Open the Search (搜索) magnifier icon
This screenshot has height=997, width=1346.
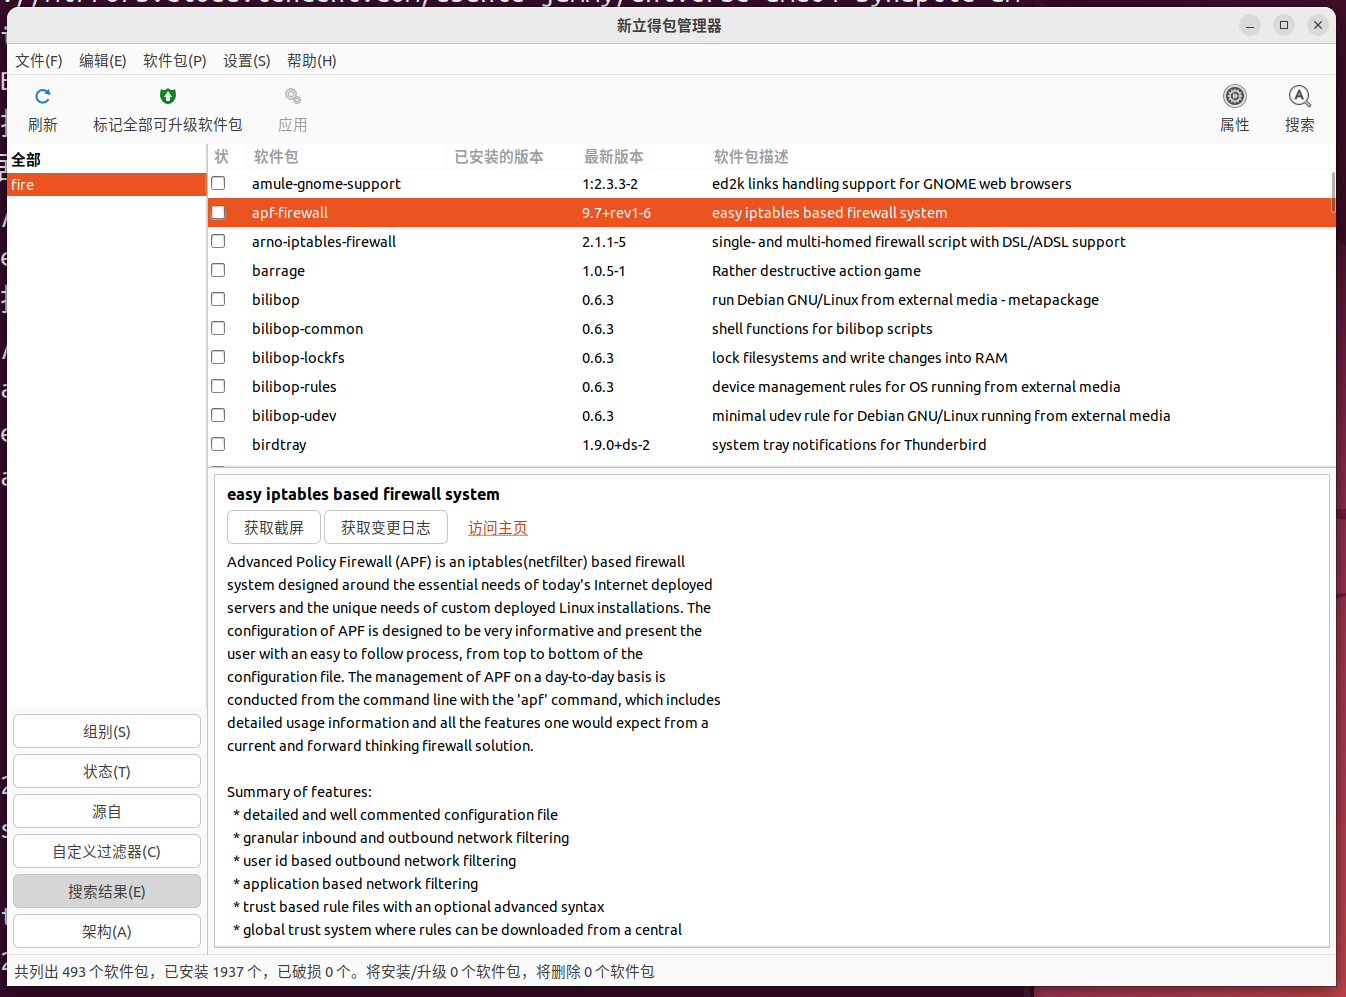[x=1299, y=96]
